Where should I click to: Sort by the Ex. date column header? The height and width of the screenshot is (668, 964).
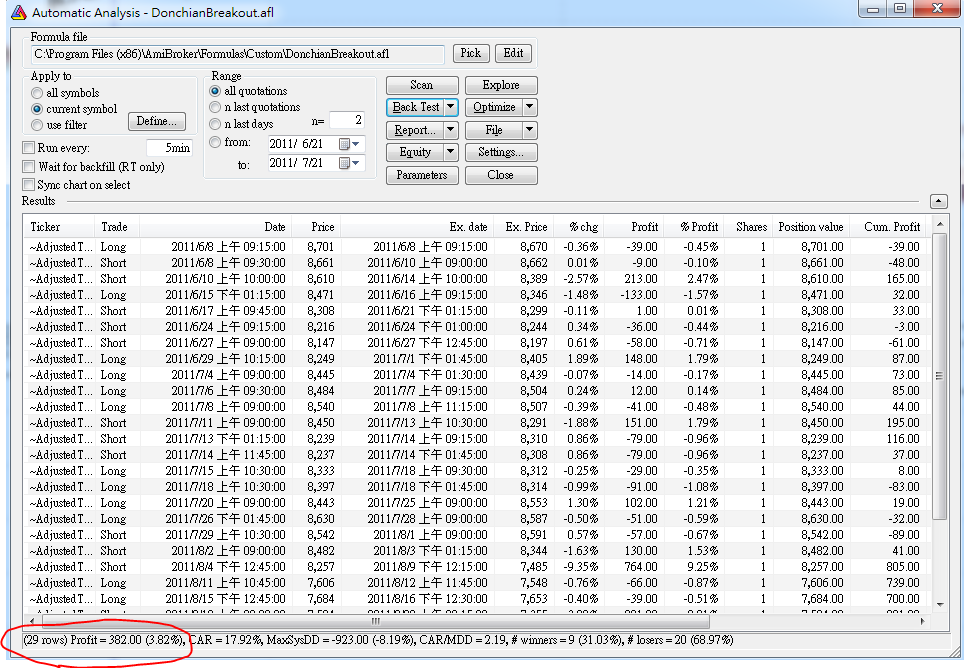coord(417,227)
